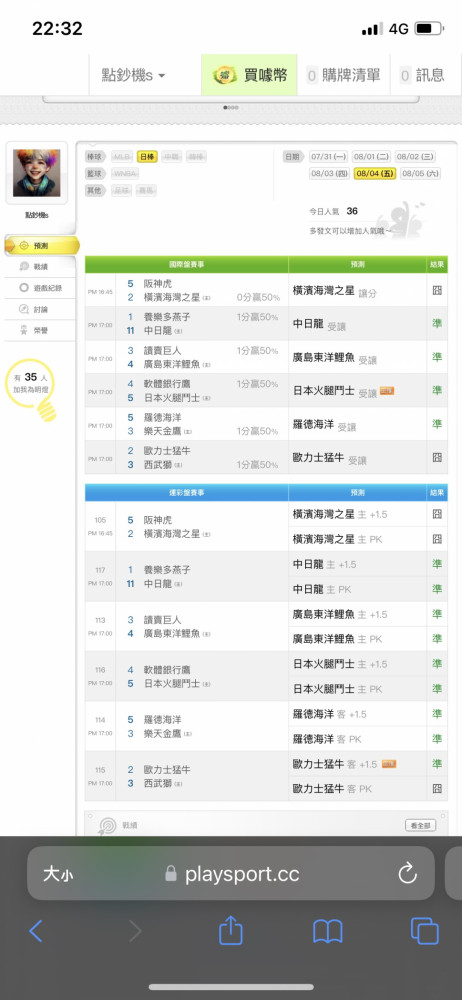Open the Safari share sheet
Viewport: 462px width, 1000px height.
tap(231, 930)
